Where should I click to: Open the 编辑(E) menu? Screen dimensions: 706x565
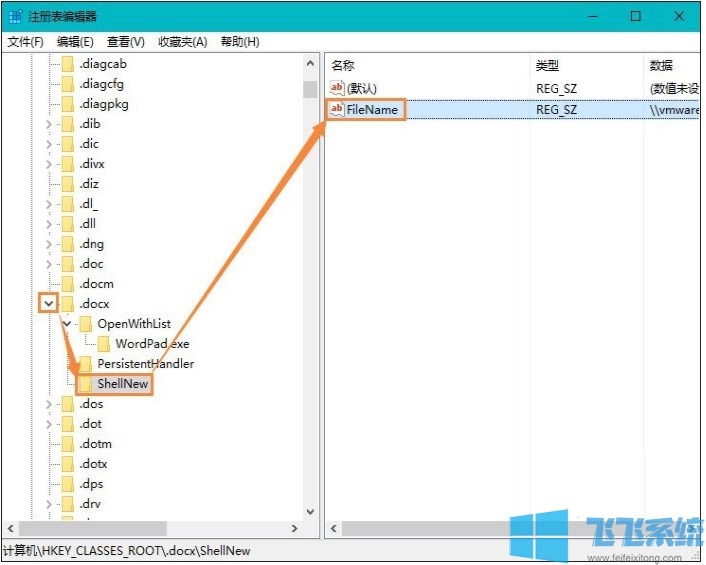point(75,41)
